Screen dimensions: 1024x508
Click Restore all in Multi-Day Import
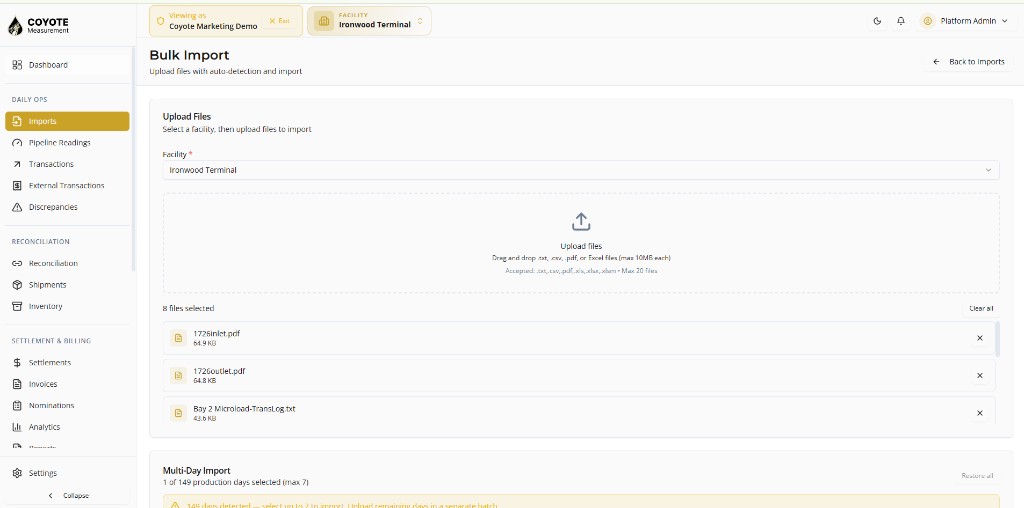pyautogui.click(x=977, y=475)
